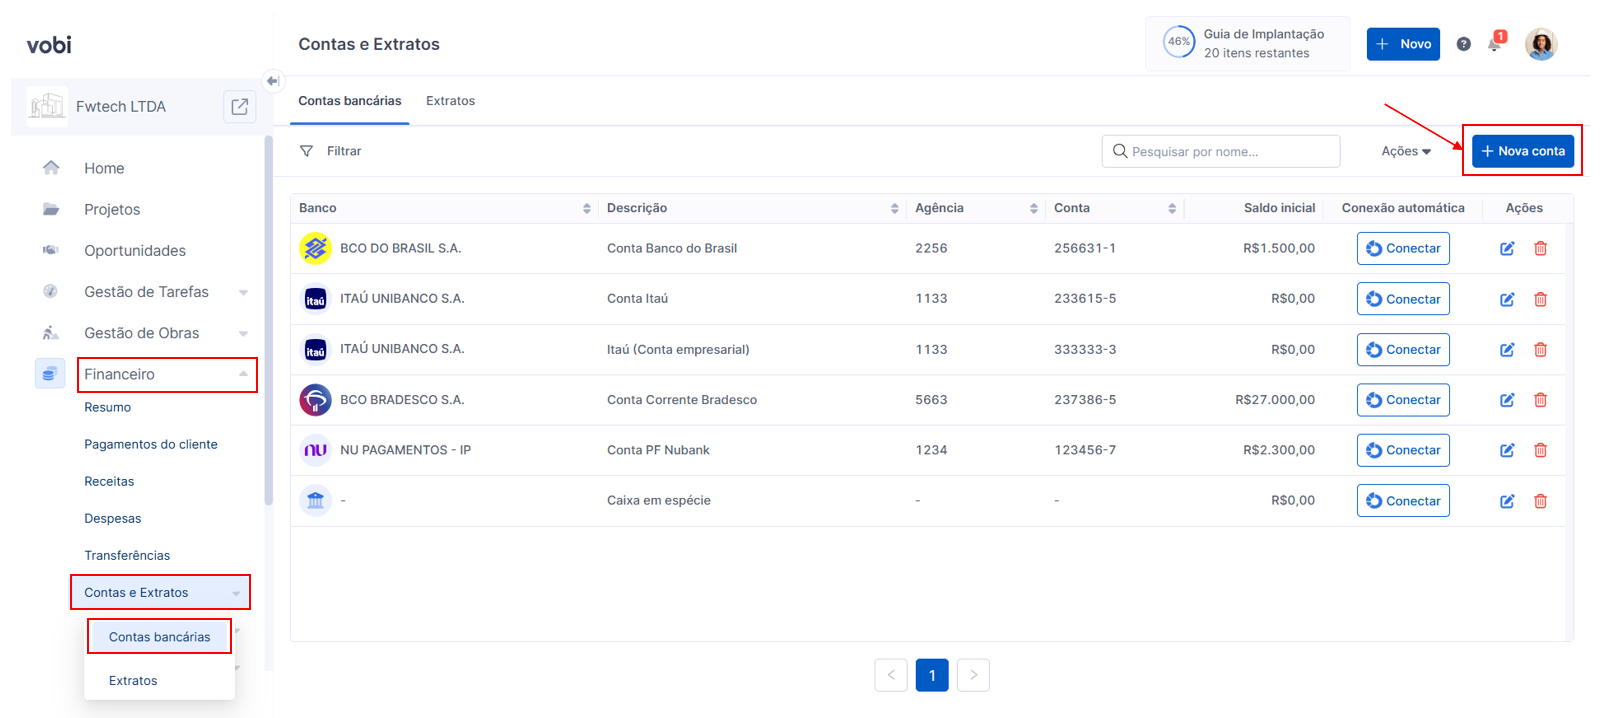Expand Gestão de Obras submenu arrow

pyautogui.click(x=243, y=333)
